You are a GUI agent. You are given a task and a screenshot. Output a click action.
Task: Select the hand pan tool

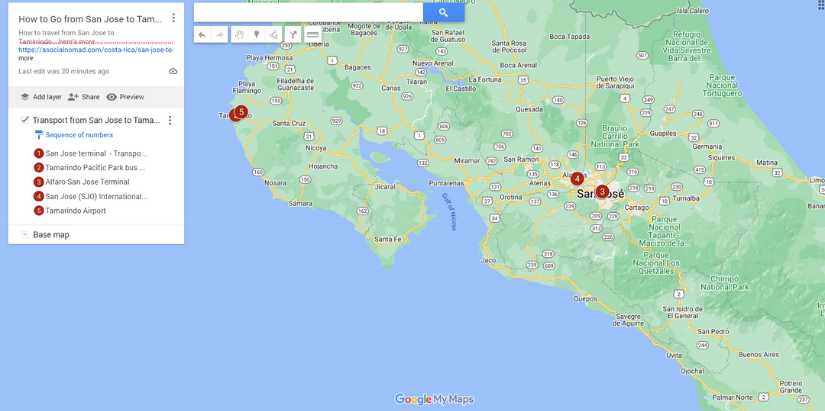pyautogui.click(x=239, y=35)
